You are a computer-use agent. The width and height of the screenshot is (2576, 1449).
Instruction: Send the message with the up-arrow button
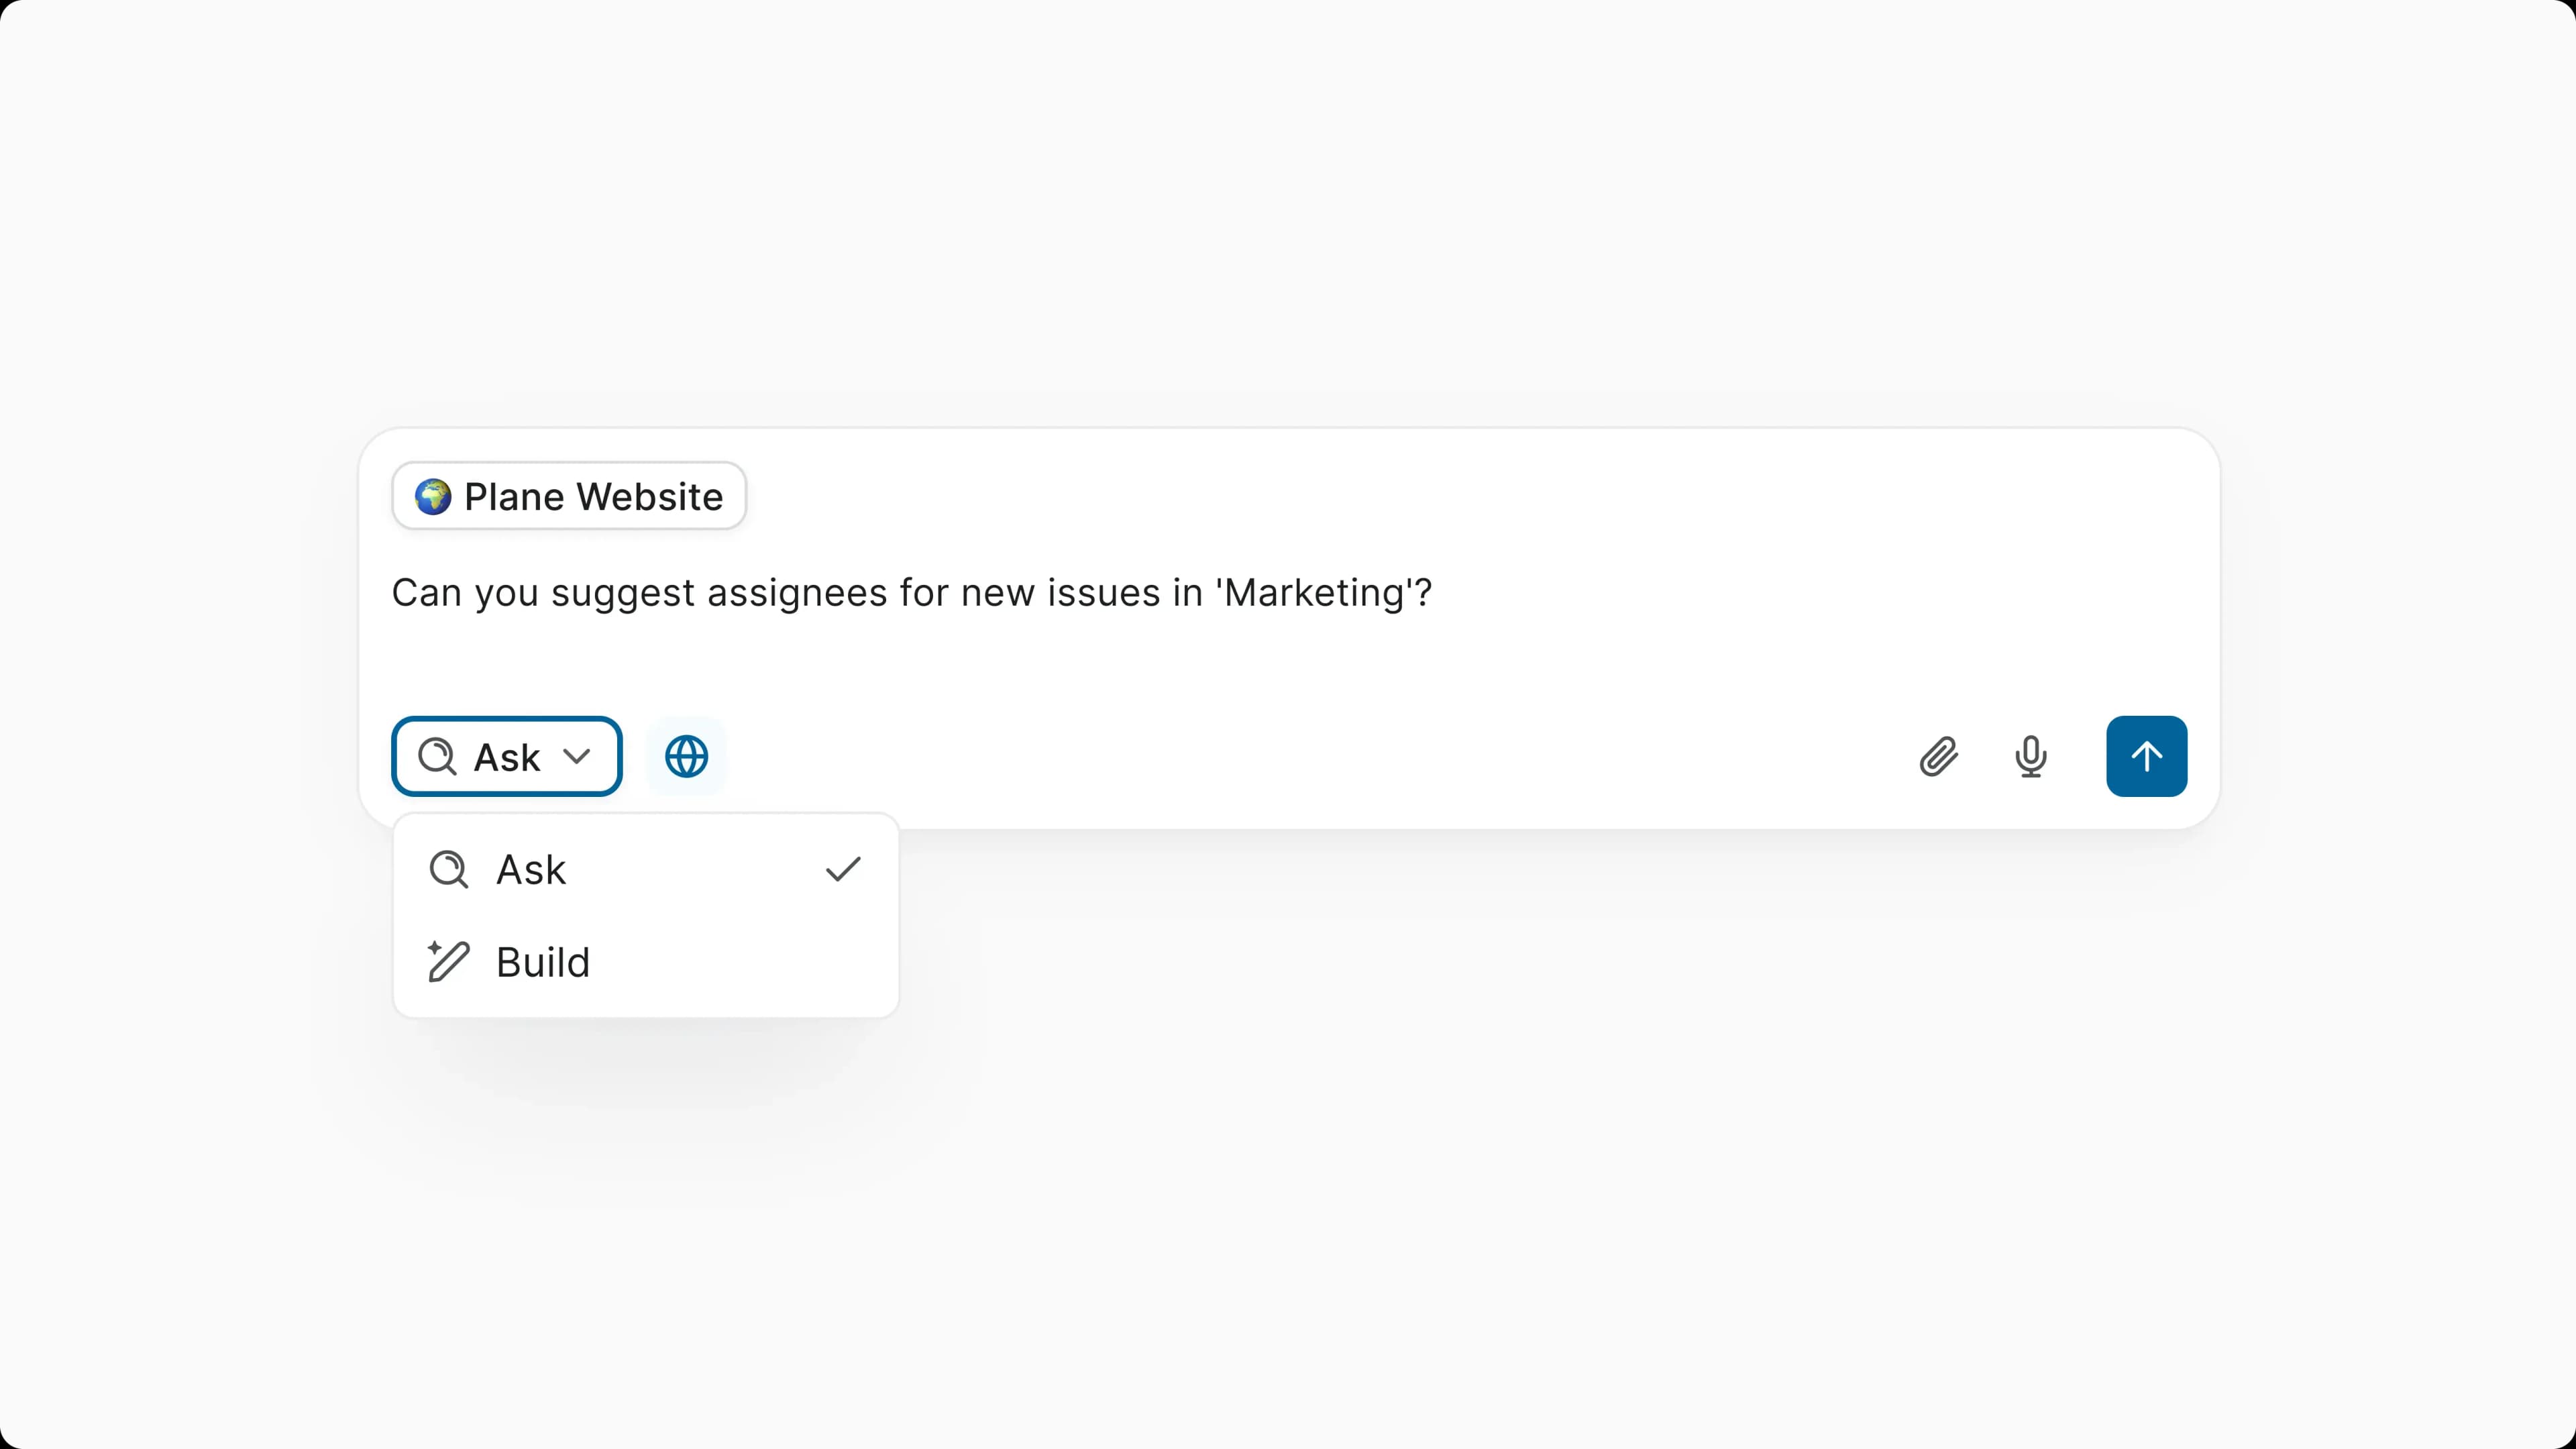(x=2146, y=757)
